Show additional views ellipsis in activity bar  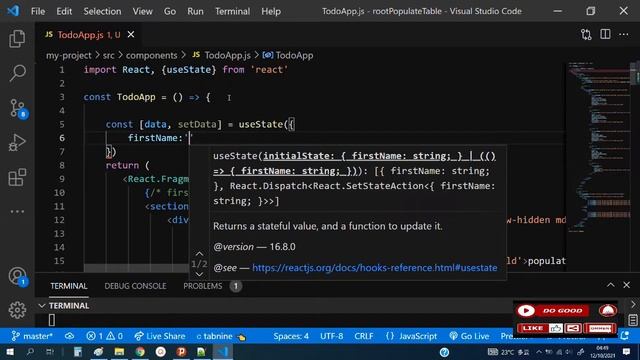click(x=17, y=211)
